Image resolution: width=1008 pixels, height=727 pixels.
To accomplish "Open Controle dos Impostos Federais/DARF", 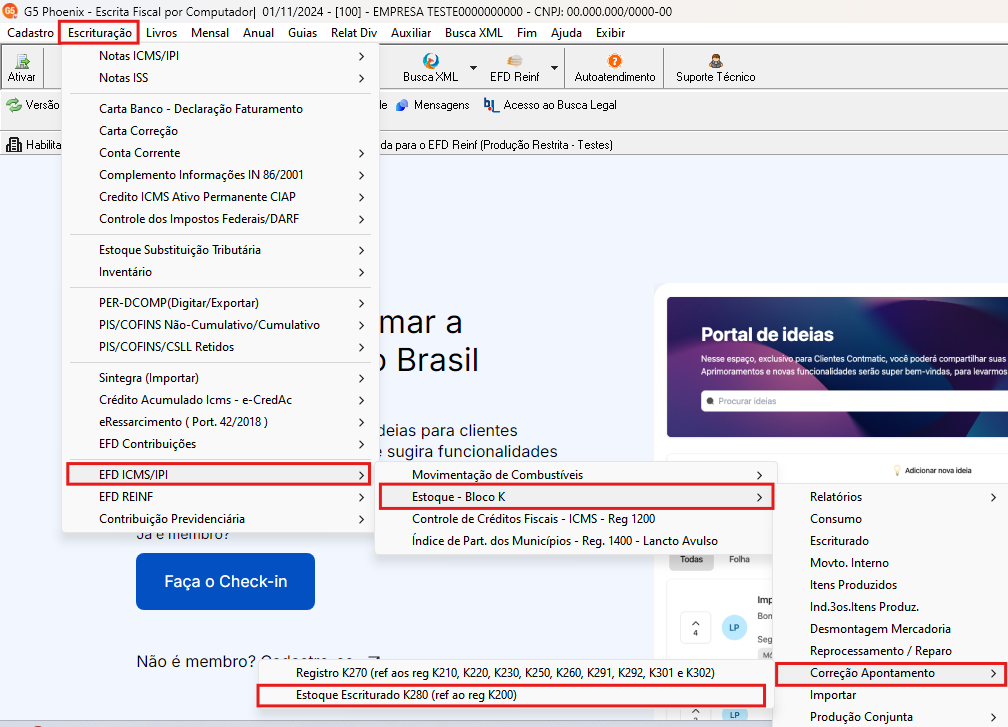I will 219,219.
